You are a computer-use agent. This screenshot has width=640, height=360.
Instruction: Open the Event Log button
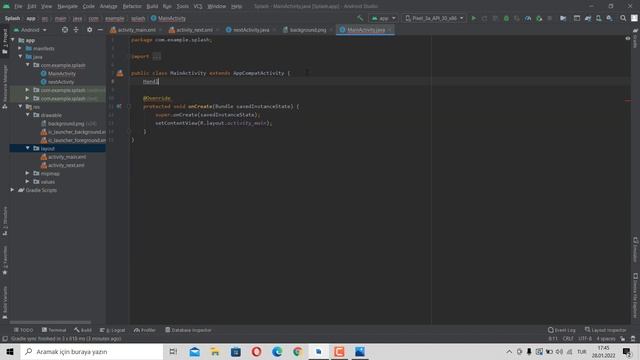(562, 330)
